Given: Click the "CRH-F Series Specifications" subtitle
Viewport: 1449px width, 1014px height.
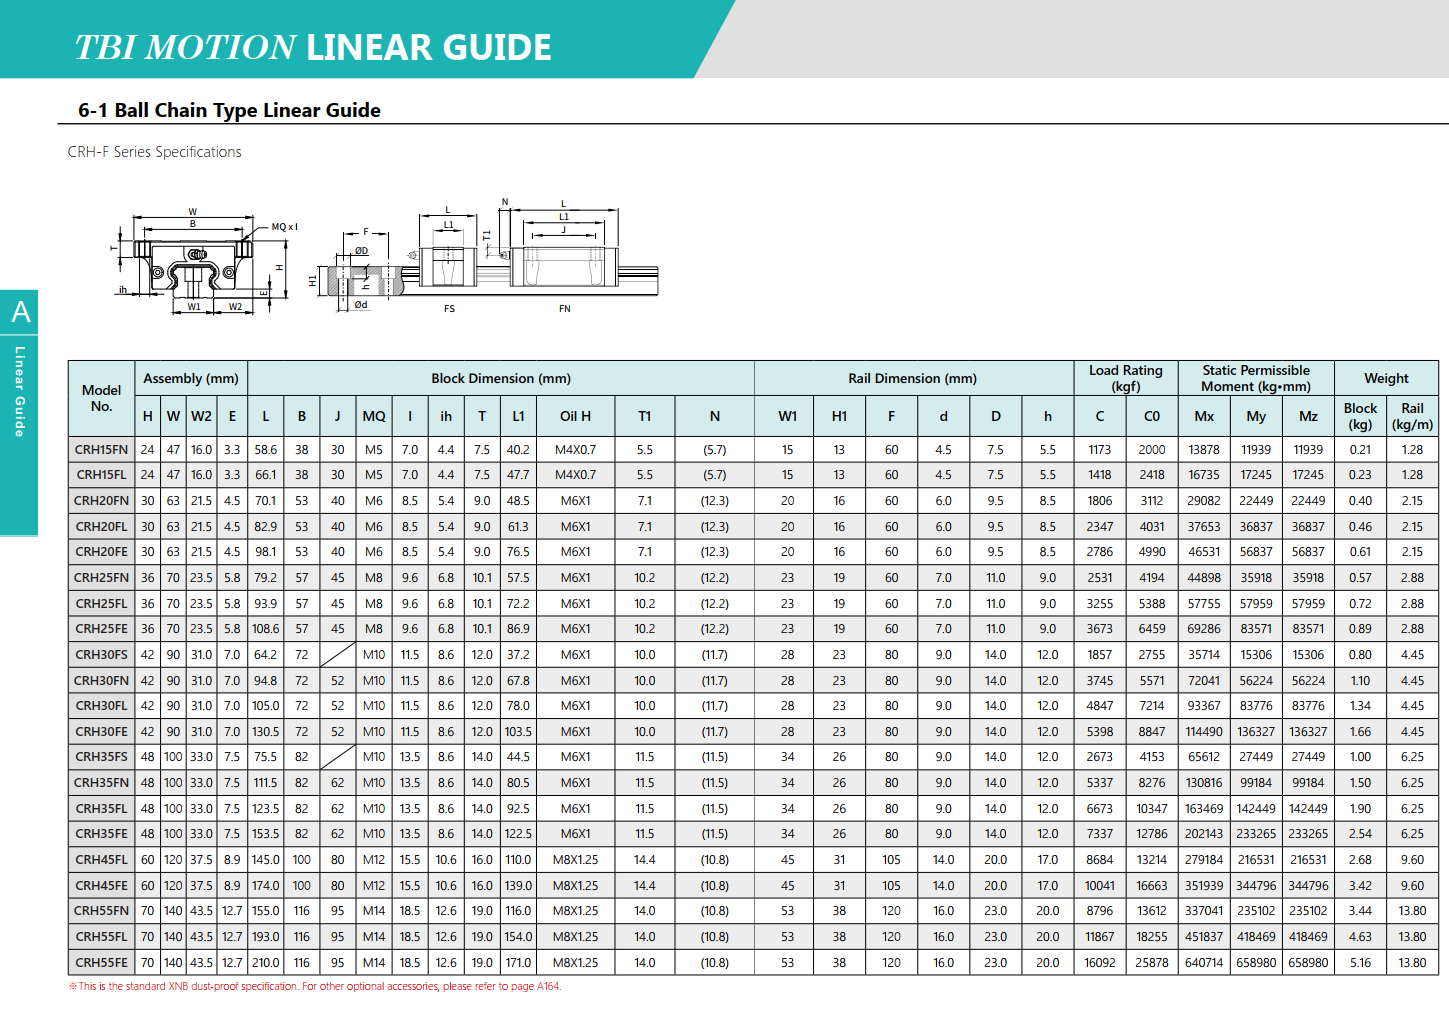Looking at the screenshot, I should point(154,152).
